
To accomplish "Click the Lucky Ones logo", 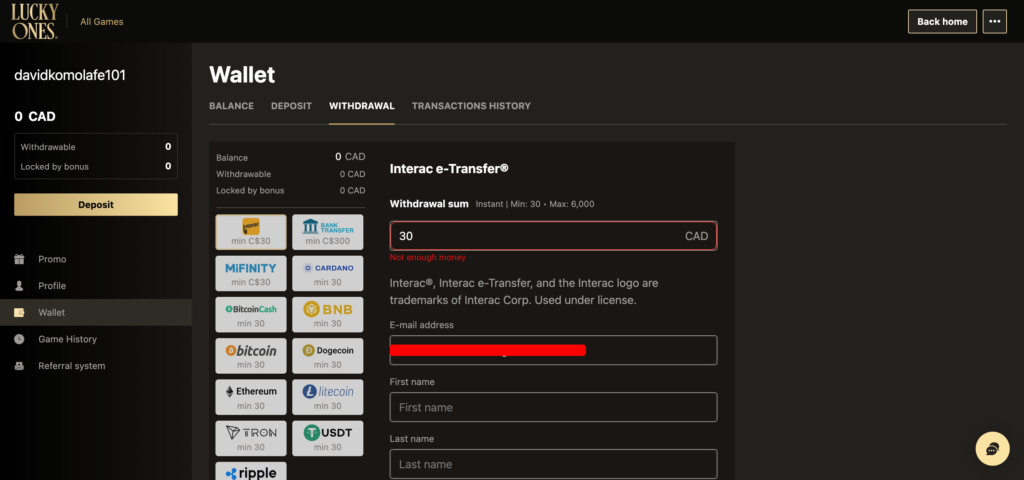I will click(x=35, y=22).
